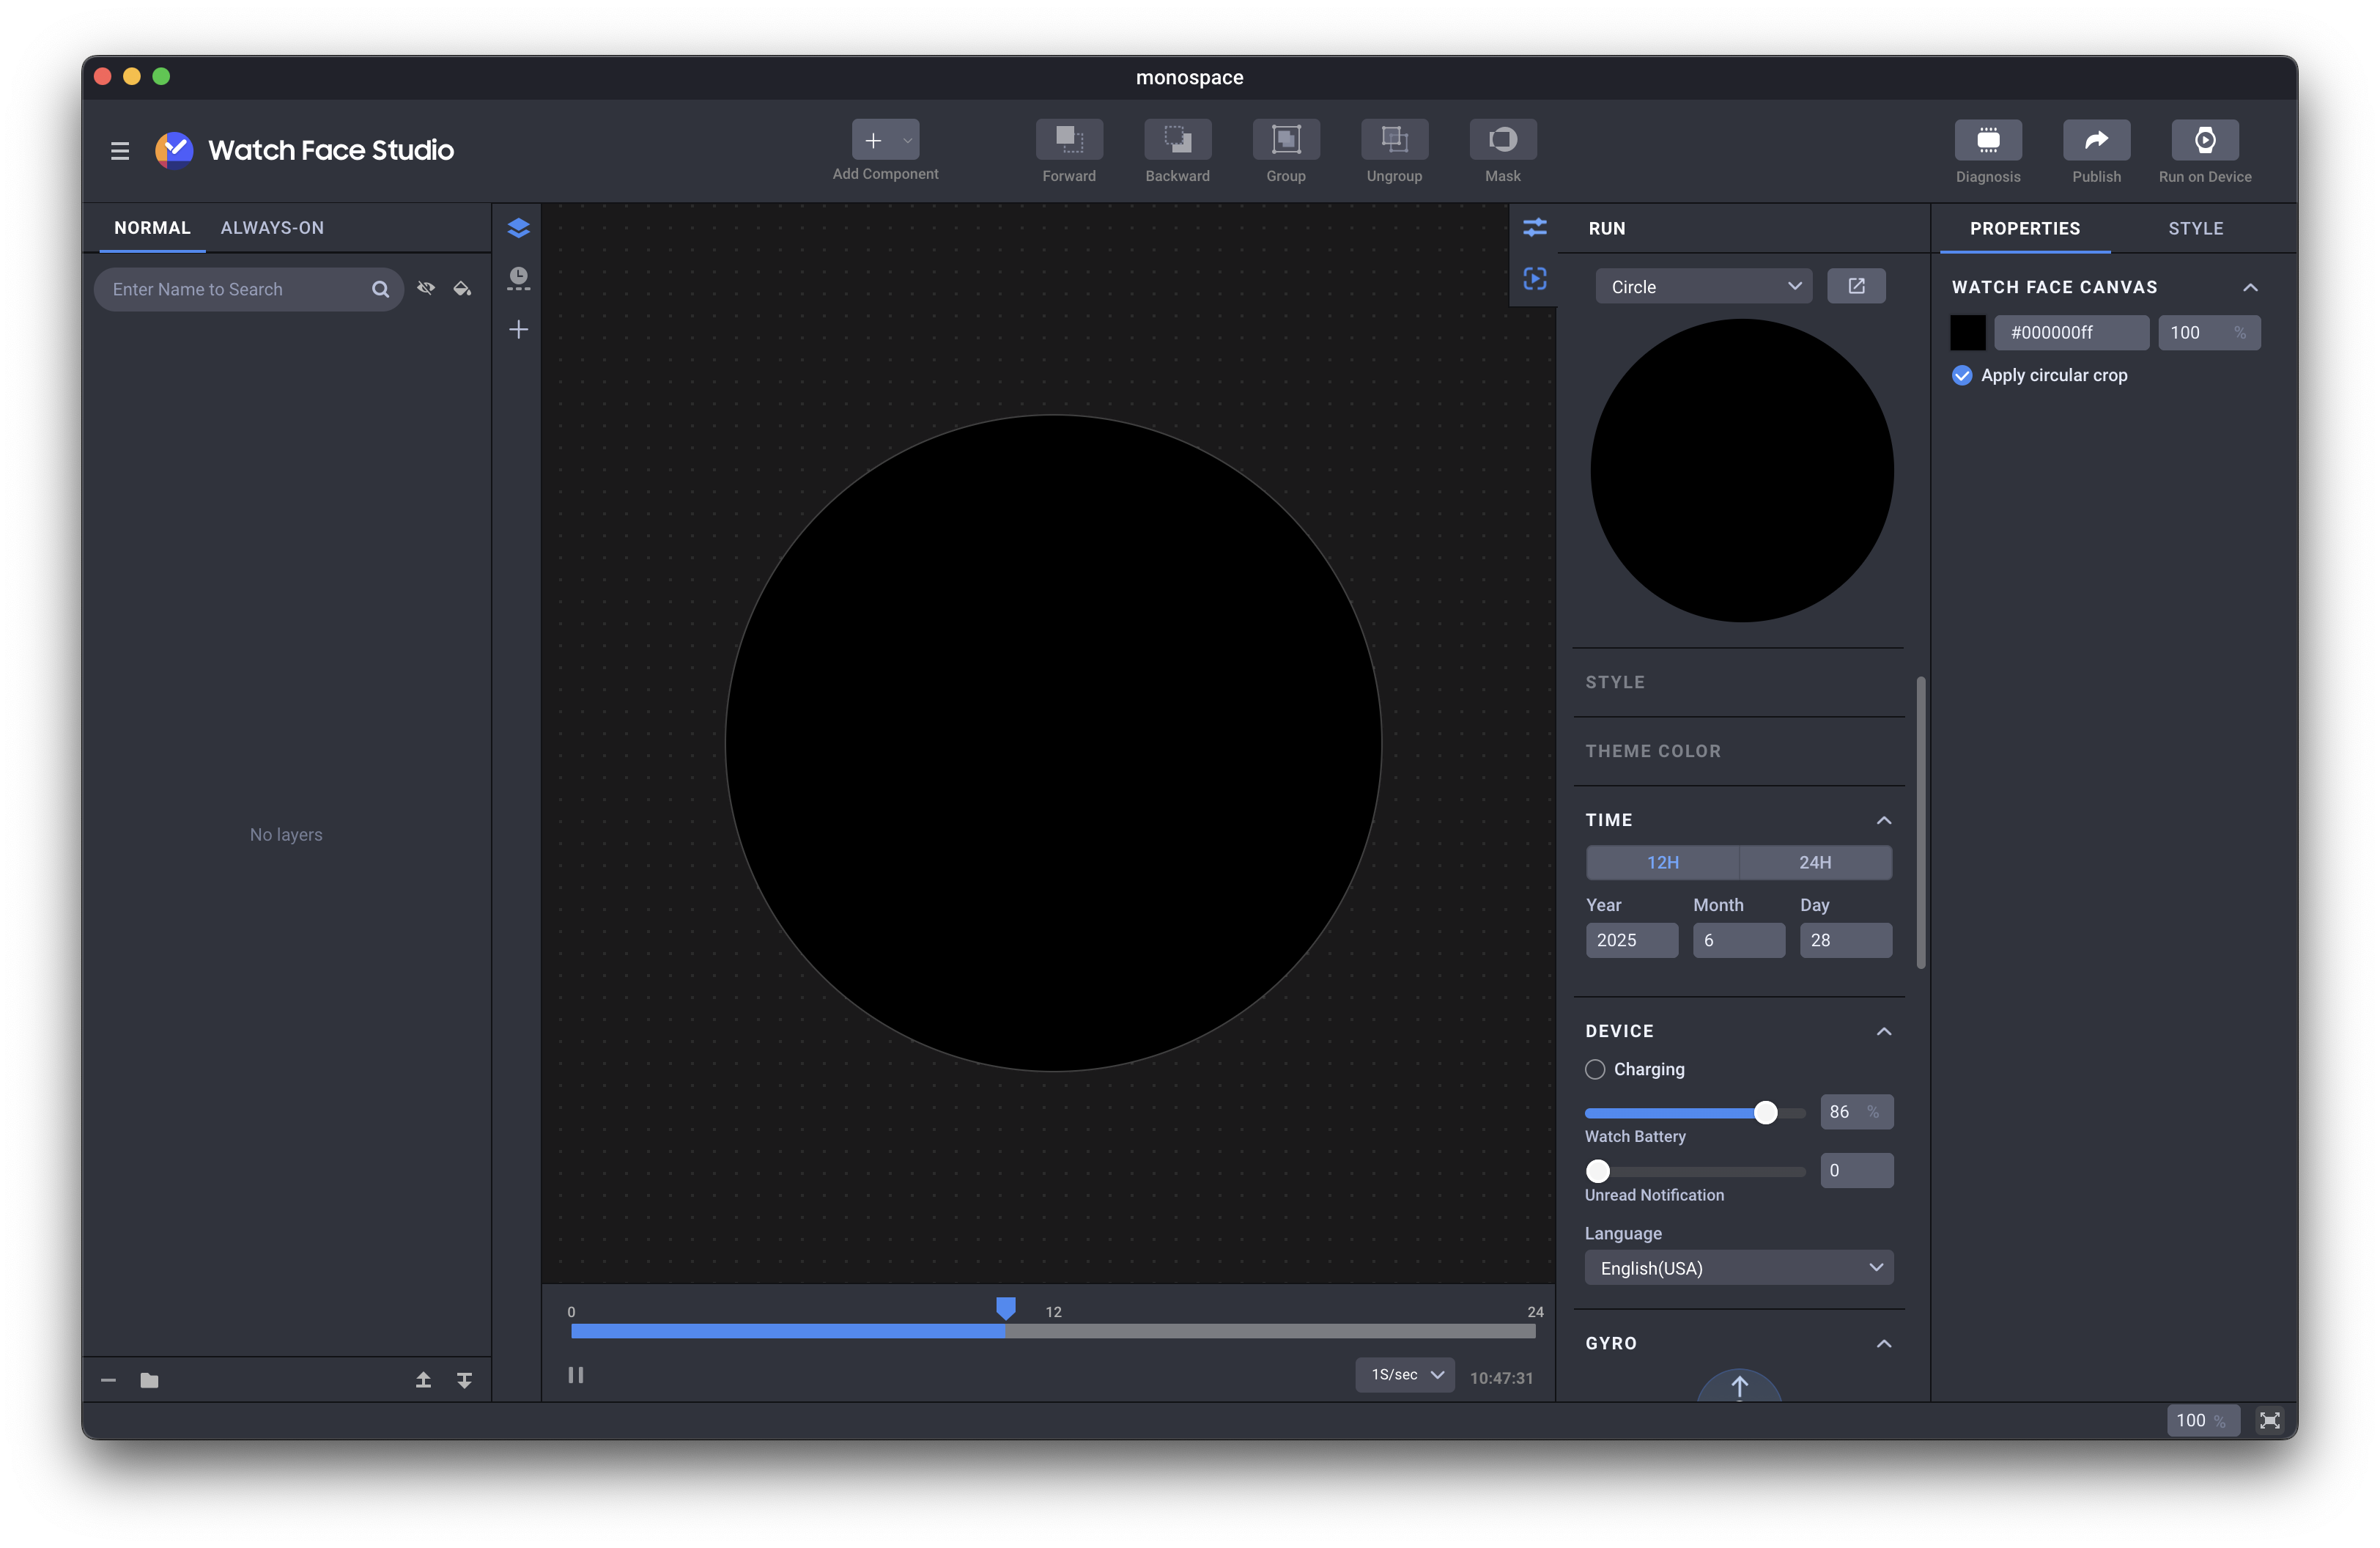The image size is (2380, 1548).
Task: Click Run on Device icon
Action: coord(2204,140)
